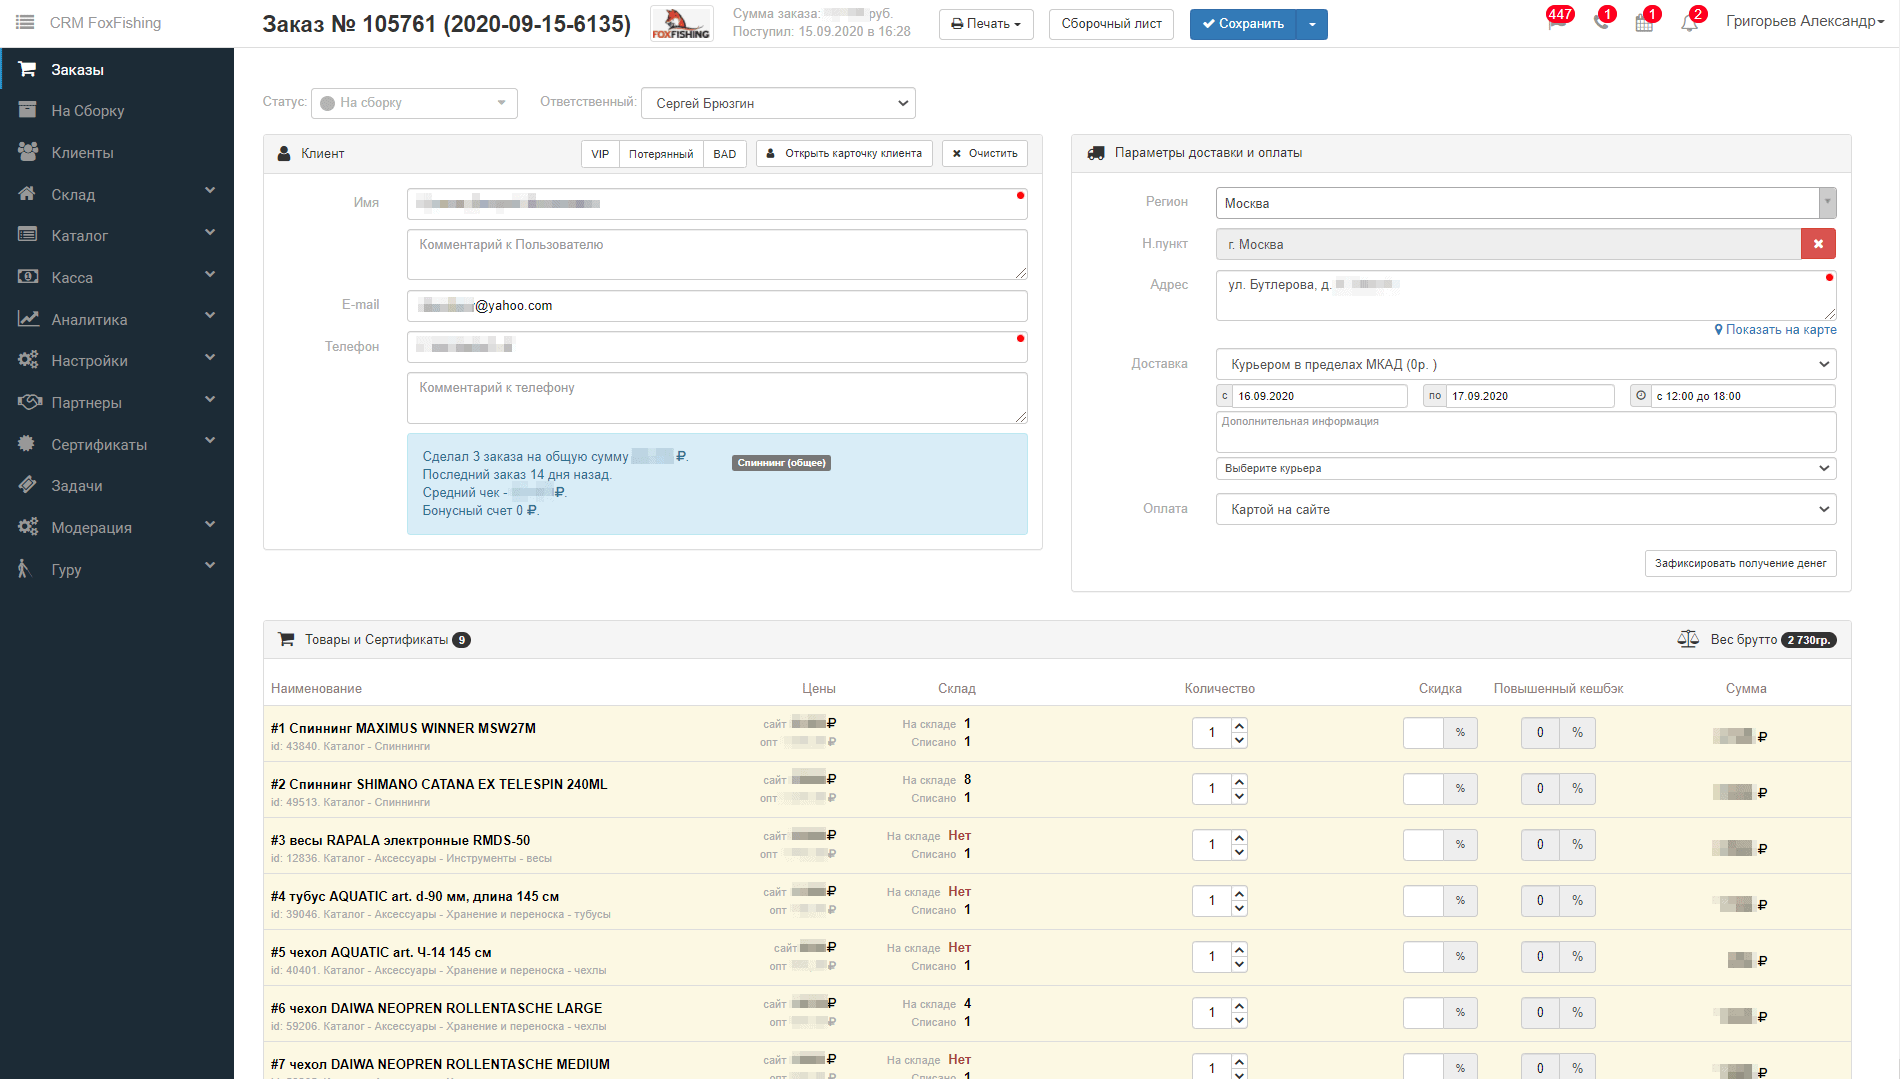This screenshot has width=1900, height=1079.
Task: Open chat messages icon with 447 badge
Action: click(x=1558, y=21)
